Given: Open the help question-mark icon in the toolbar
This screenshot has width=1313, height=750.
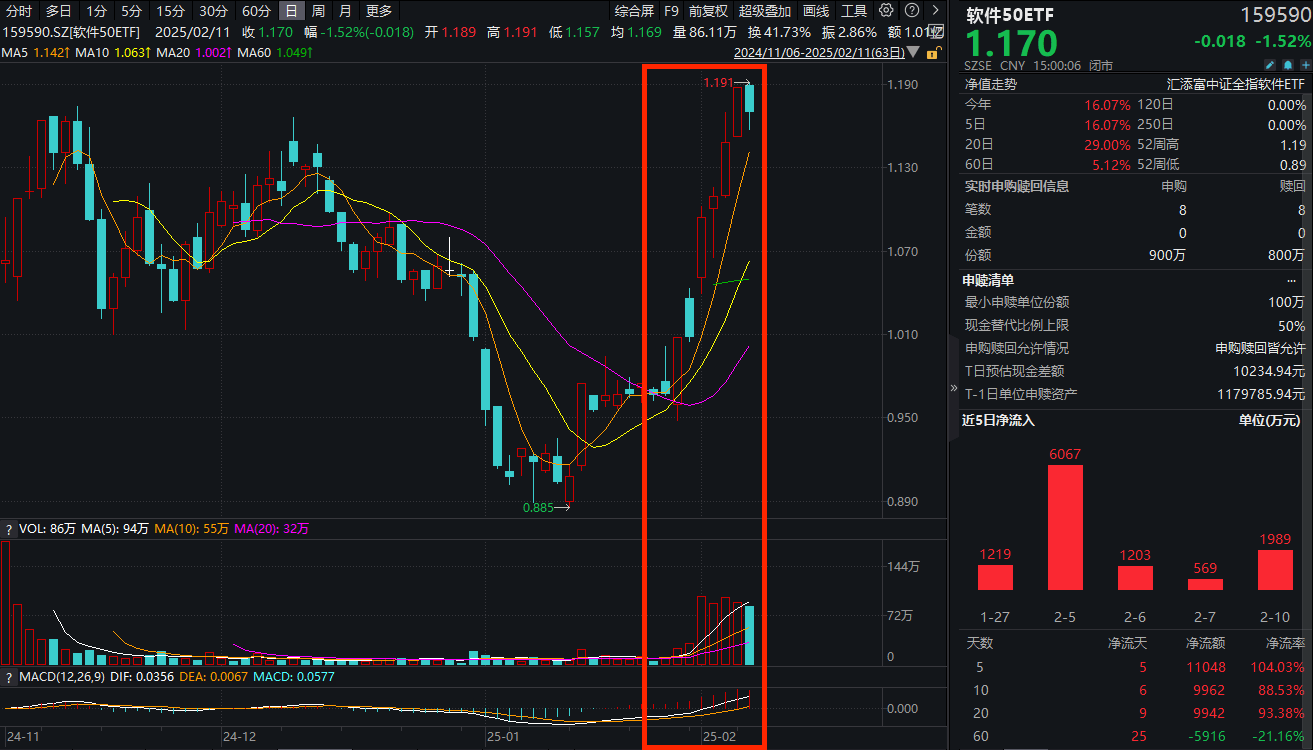Looking at the screenshot, I should [x=911, y=11].
